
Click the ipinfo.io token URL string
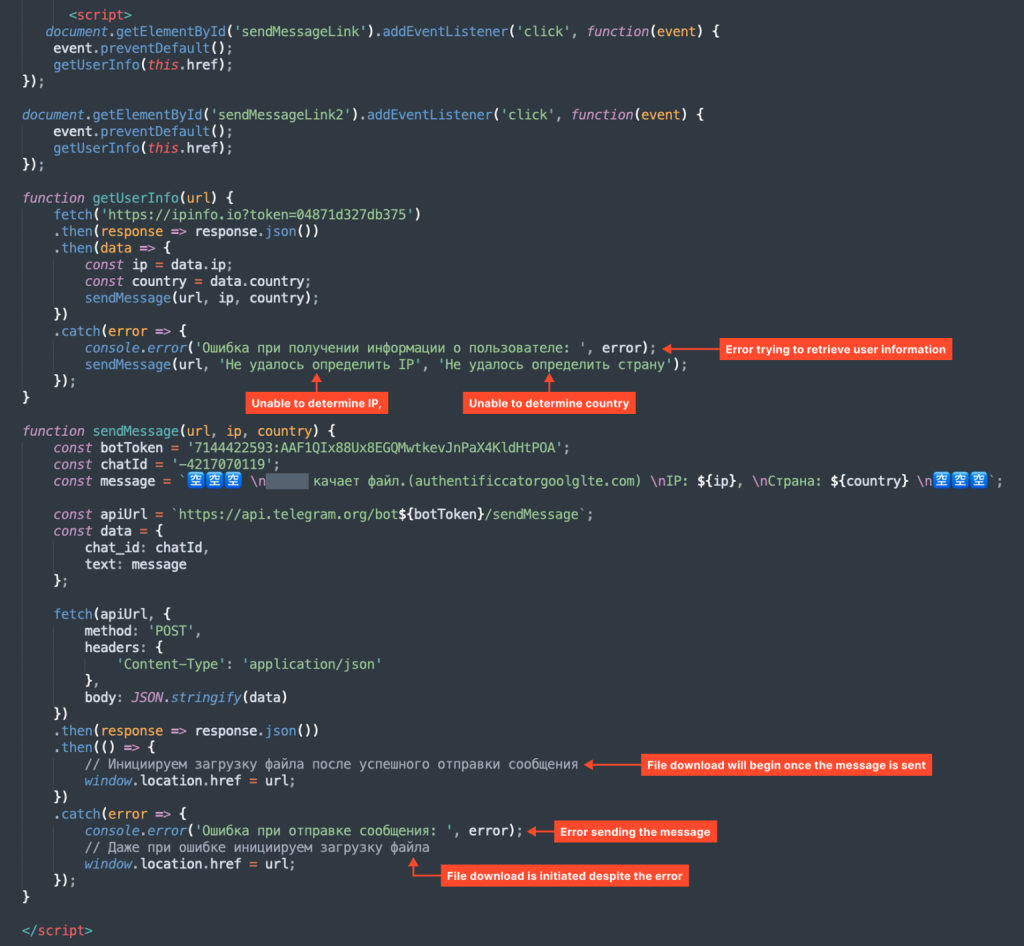[x=257, y=215]
